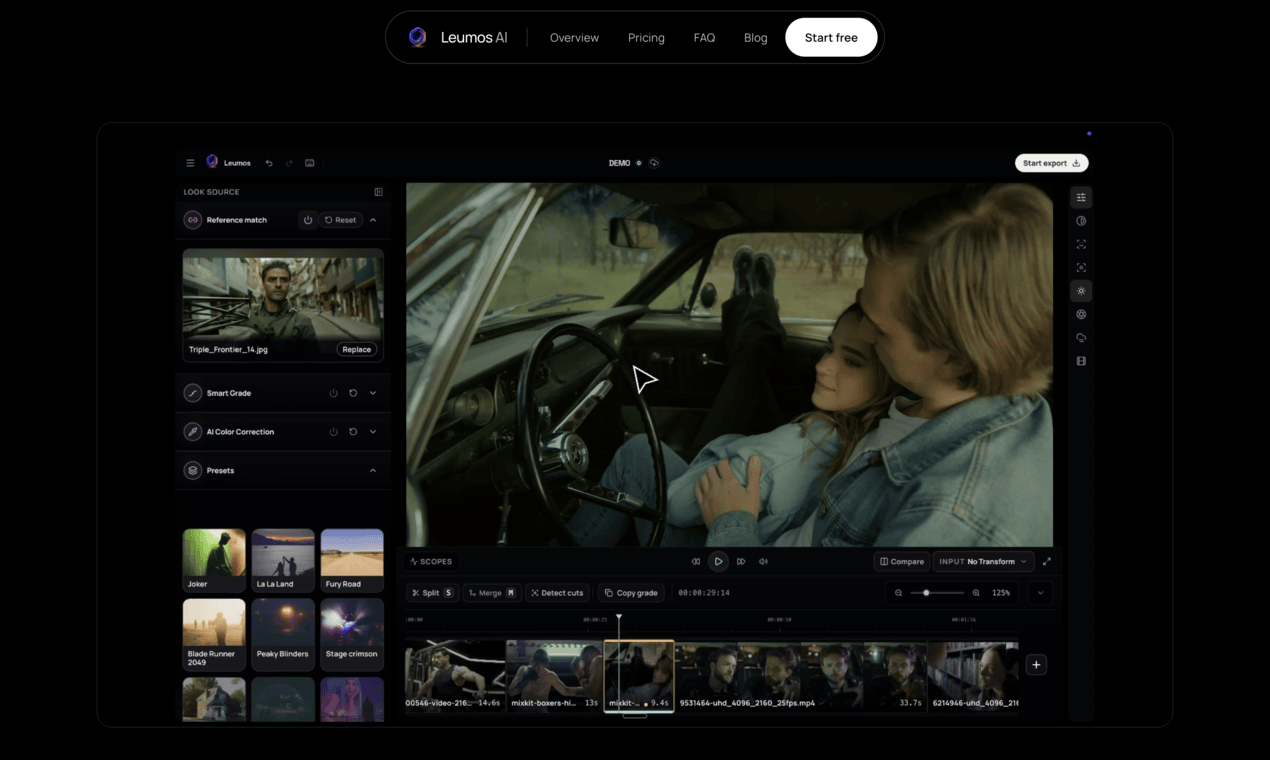Select the focus target frame tool
This screenshot has width=1270, height=760.
click(1081, 267)
